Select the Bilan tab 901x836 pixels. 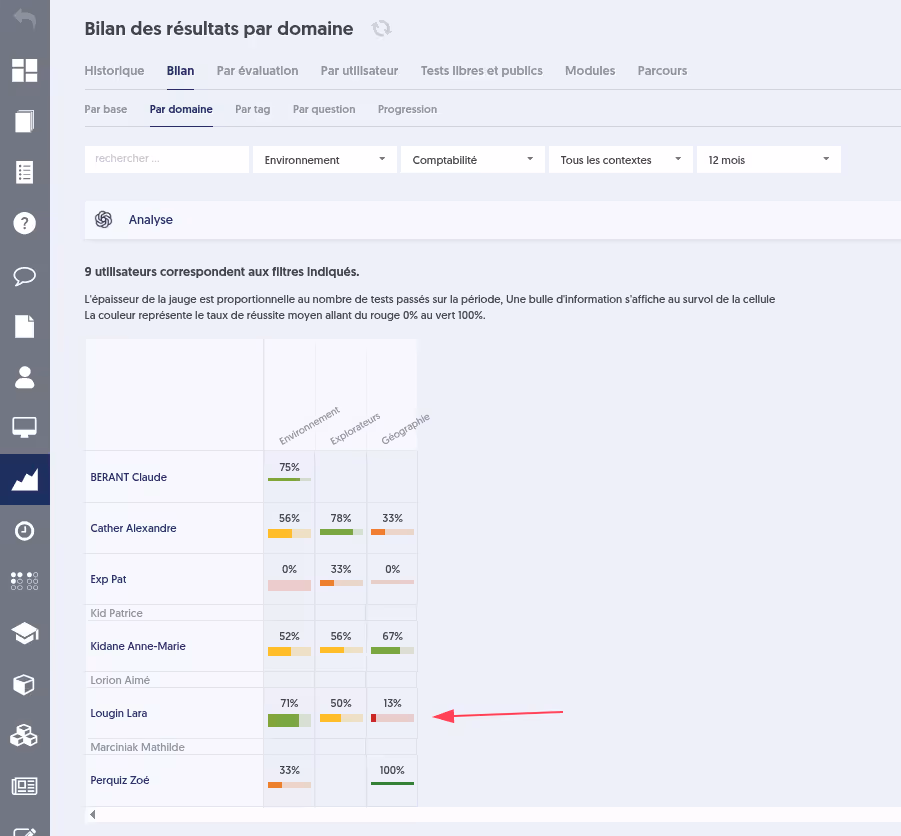point(180,71)
